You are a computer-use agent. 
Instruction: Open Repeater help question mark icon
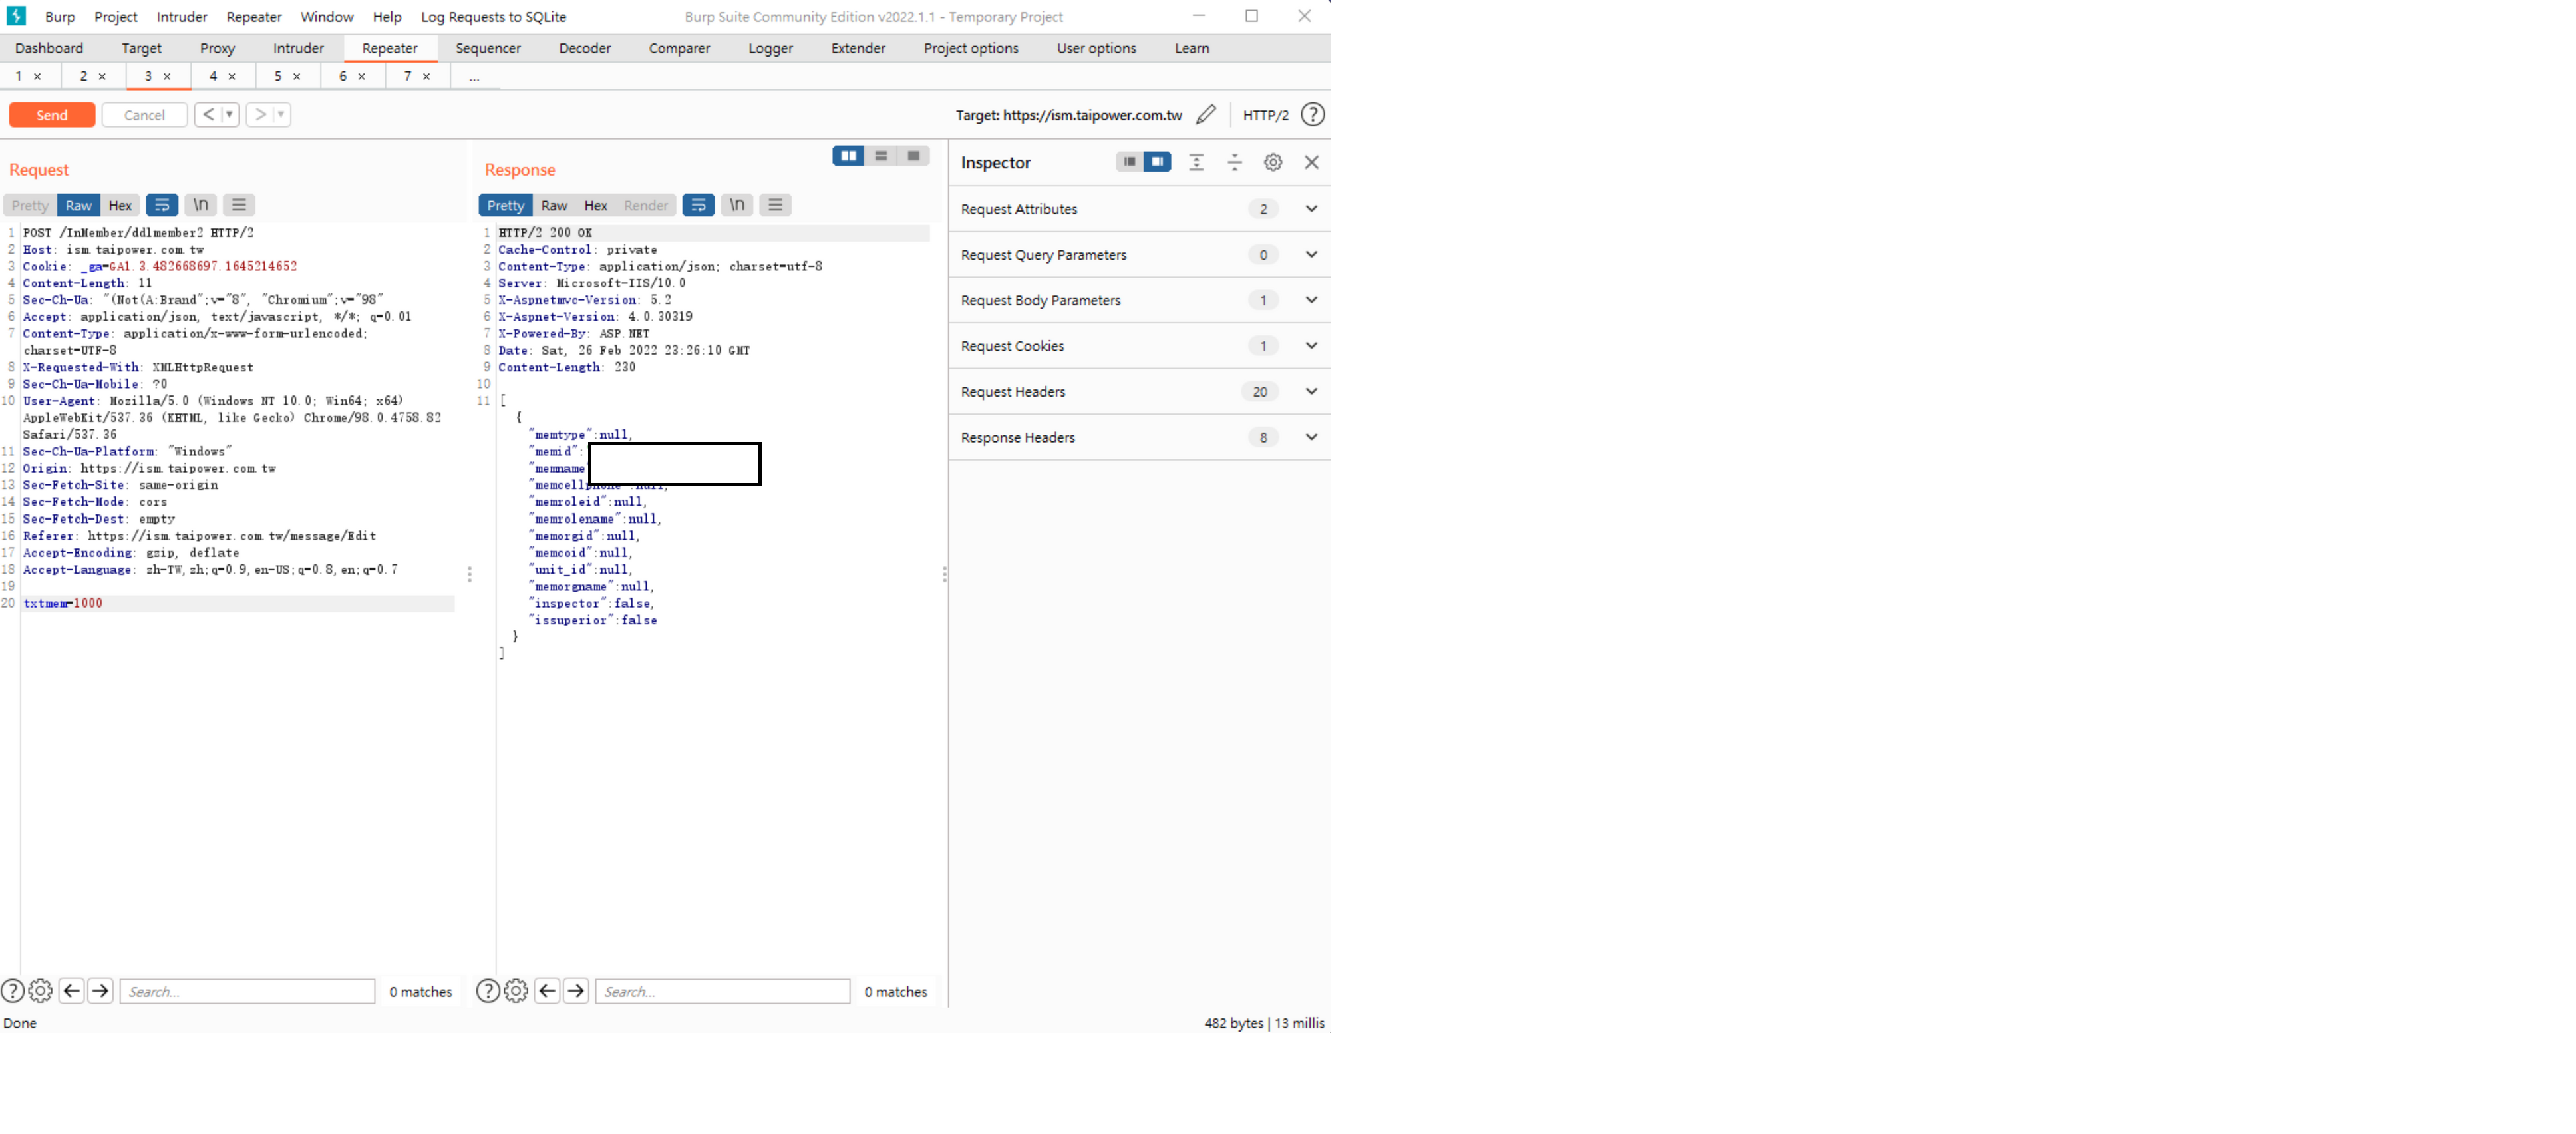tap(1312, 115)
